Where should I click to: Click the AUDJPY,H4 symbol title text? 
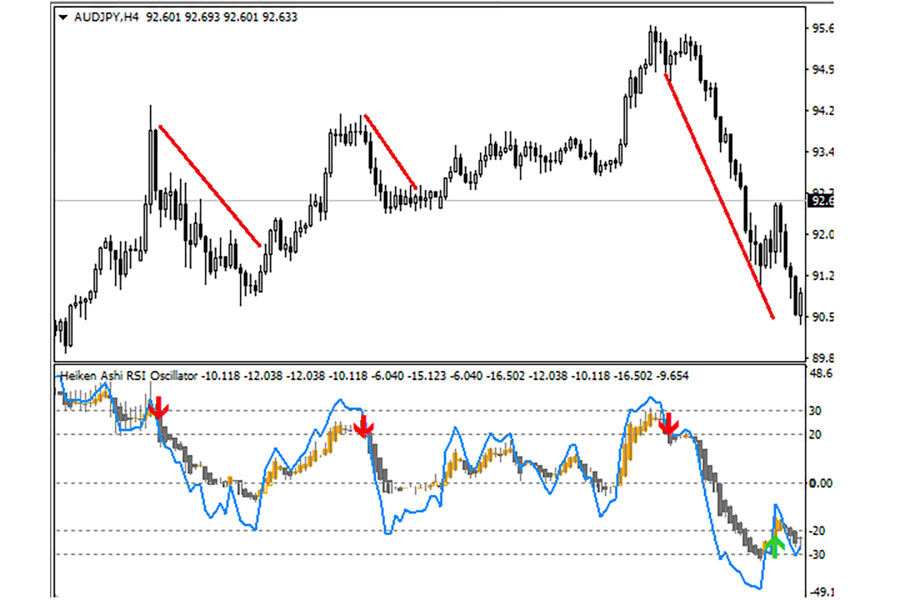pos(106,17)
